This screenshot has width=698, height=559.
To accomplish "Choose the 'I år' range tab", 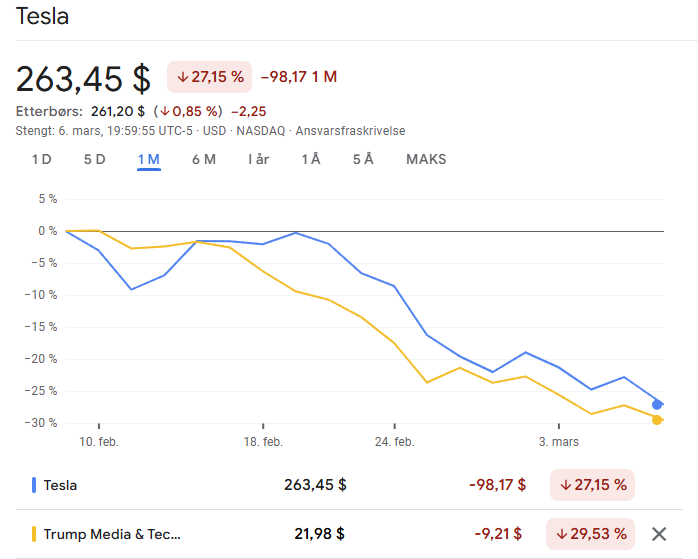I will coord(259,159).
